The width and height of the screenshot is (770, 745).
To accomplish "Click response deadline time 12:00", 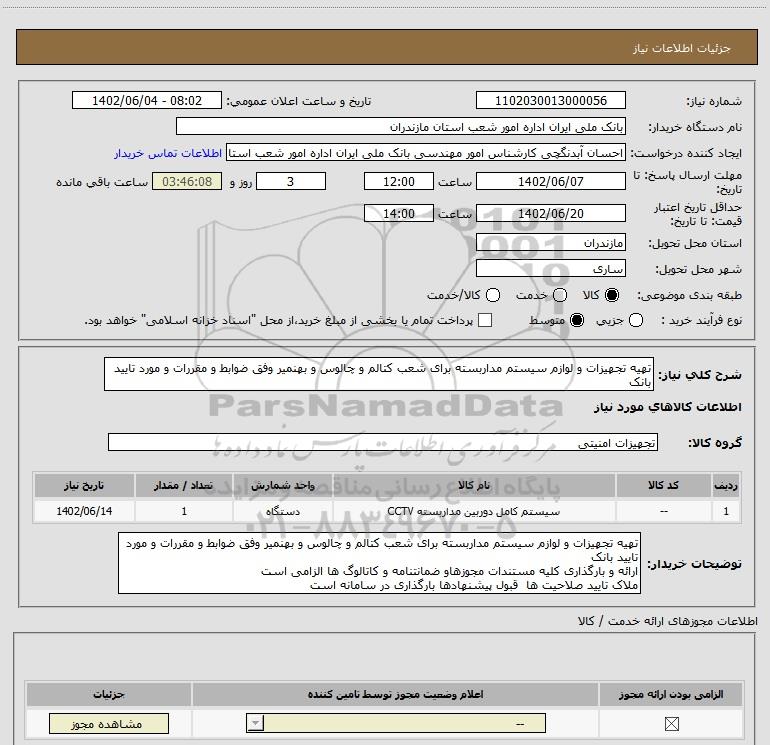I will [x=399, y=181].
